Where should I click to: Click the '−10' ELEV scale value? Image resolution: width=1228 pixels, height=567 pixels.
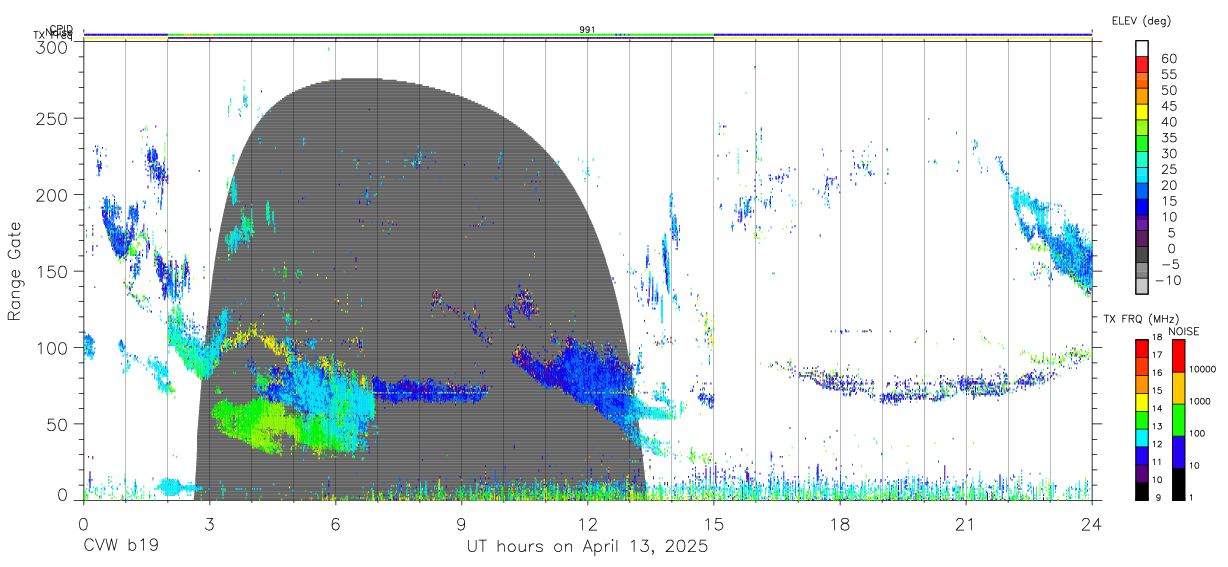[x=1168, y=279]
